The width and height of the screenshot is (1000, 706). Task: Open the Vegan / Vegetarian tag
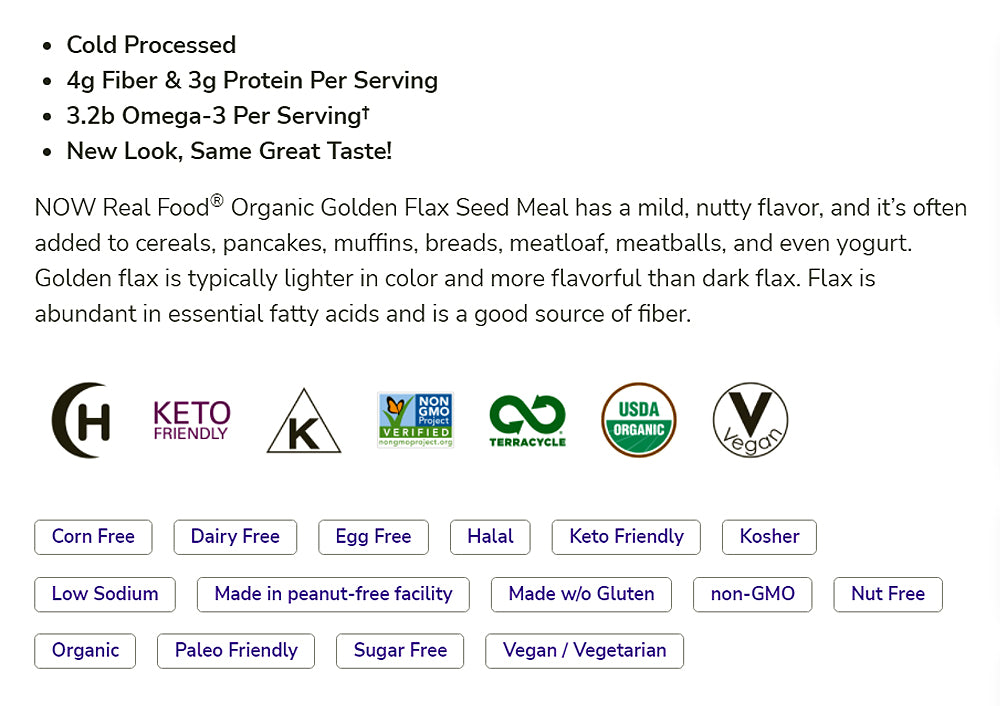click(x=584, y=651)
